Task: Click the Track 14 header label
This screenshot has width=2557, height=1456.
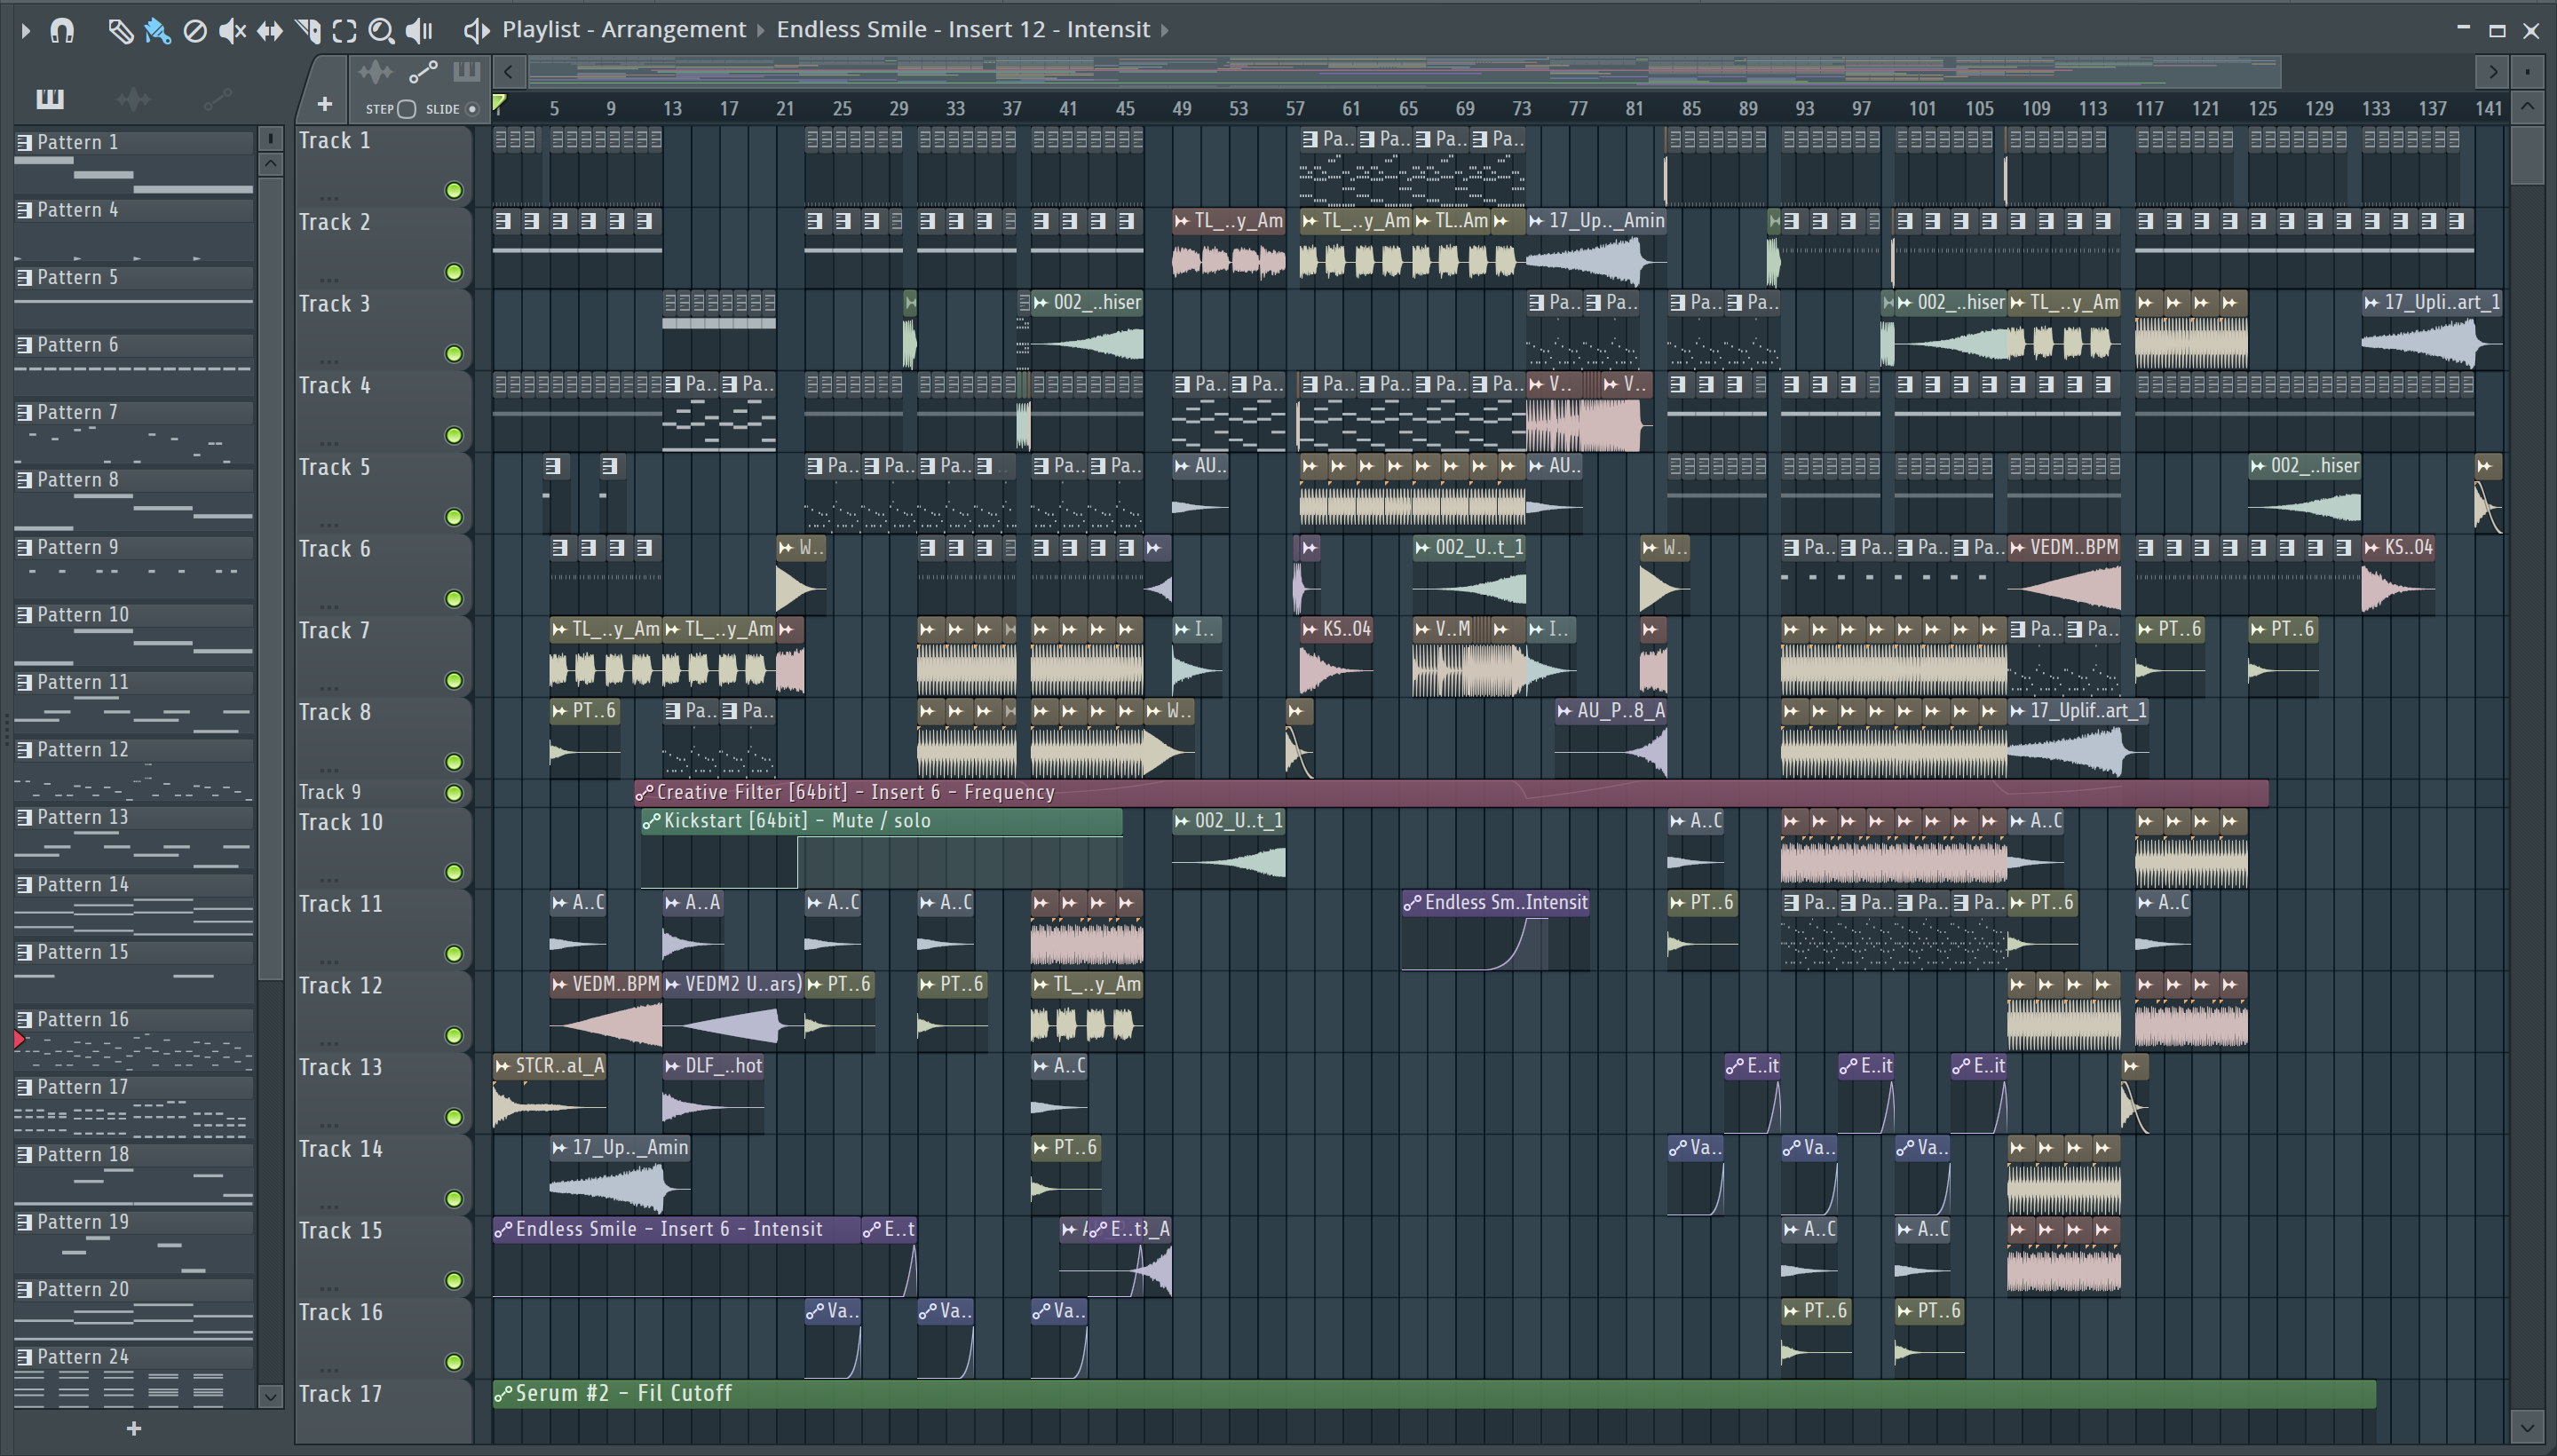Action: point(341,1150)
